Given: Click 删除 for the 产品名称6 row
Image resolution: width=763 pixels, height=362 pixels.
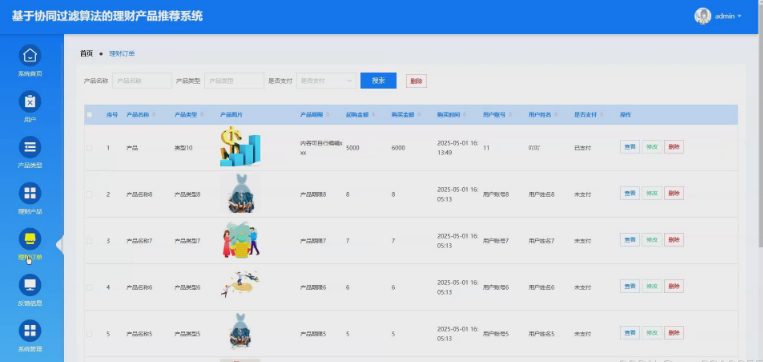Looking at the screenshot, I should [673, 286].
